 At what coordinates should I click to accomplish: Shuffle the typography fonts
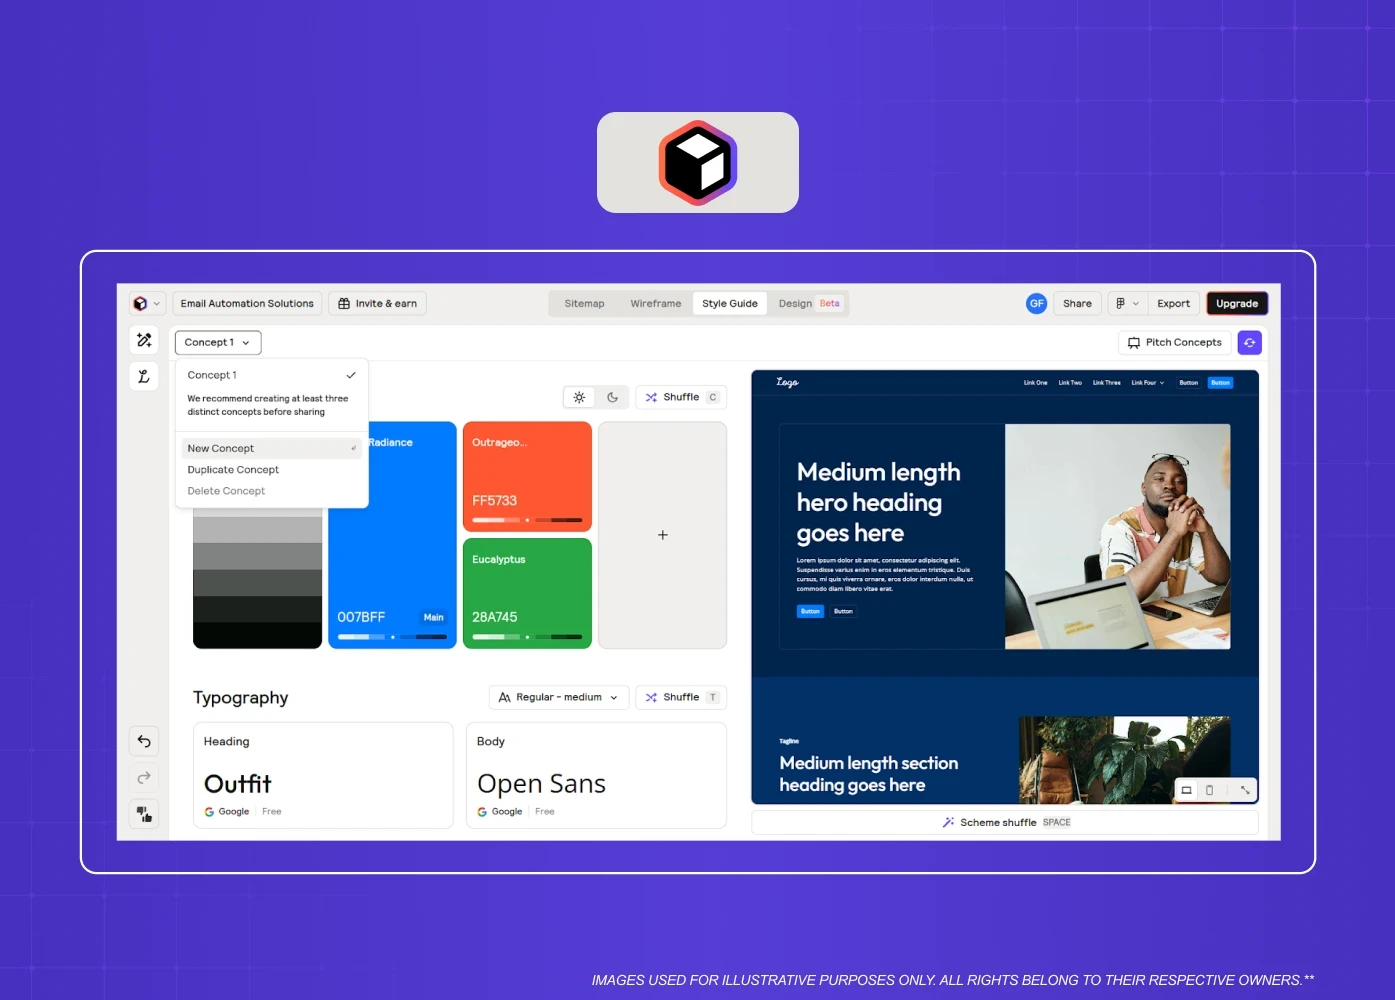coord(681,697)
